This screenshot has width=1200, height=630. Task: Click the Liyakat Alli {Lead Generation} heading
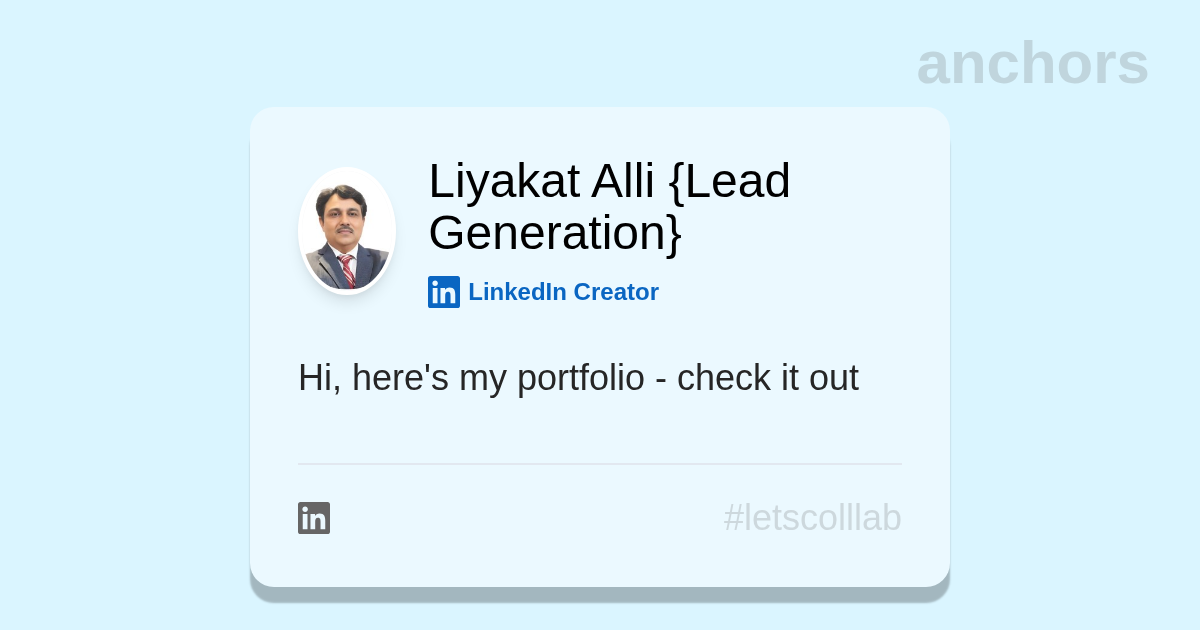609,207
